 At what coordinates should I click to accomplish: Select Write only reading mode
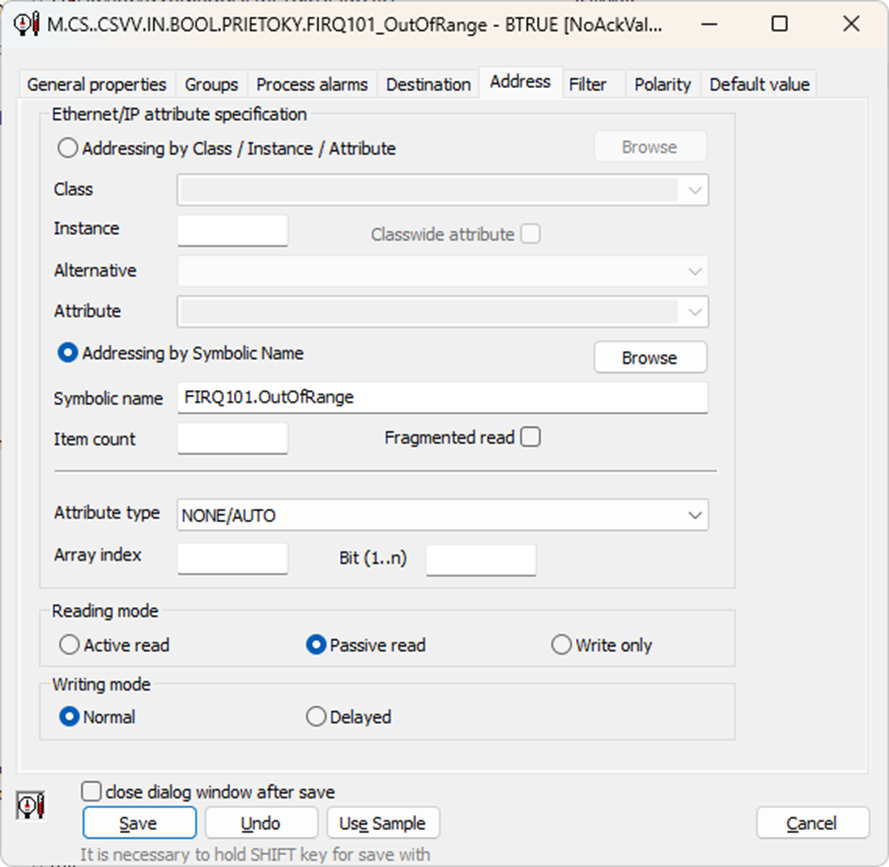(x=561, y=645)
